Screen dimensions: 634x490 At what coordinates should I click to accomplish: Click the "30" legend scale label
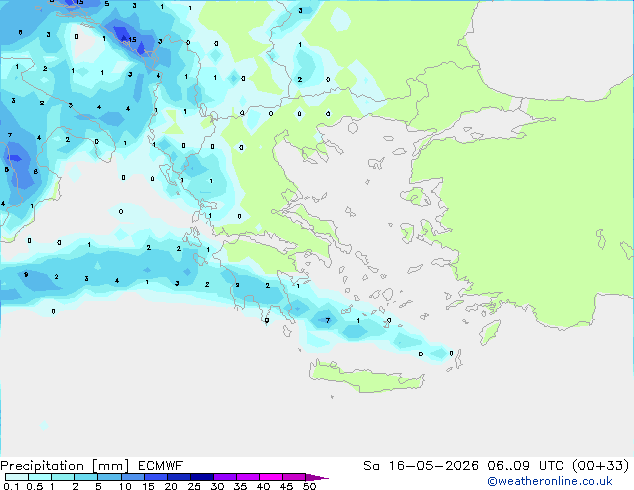(217, 486)
